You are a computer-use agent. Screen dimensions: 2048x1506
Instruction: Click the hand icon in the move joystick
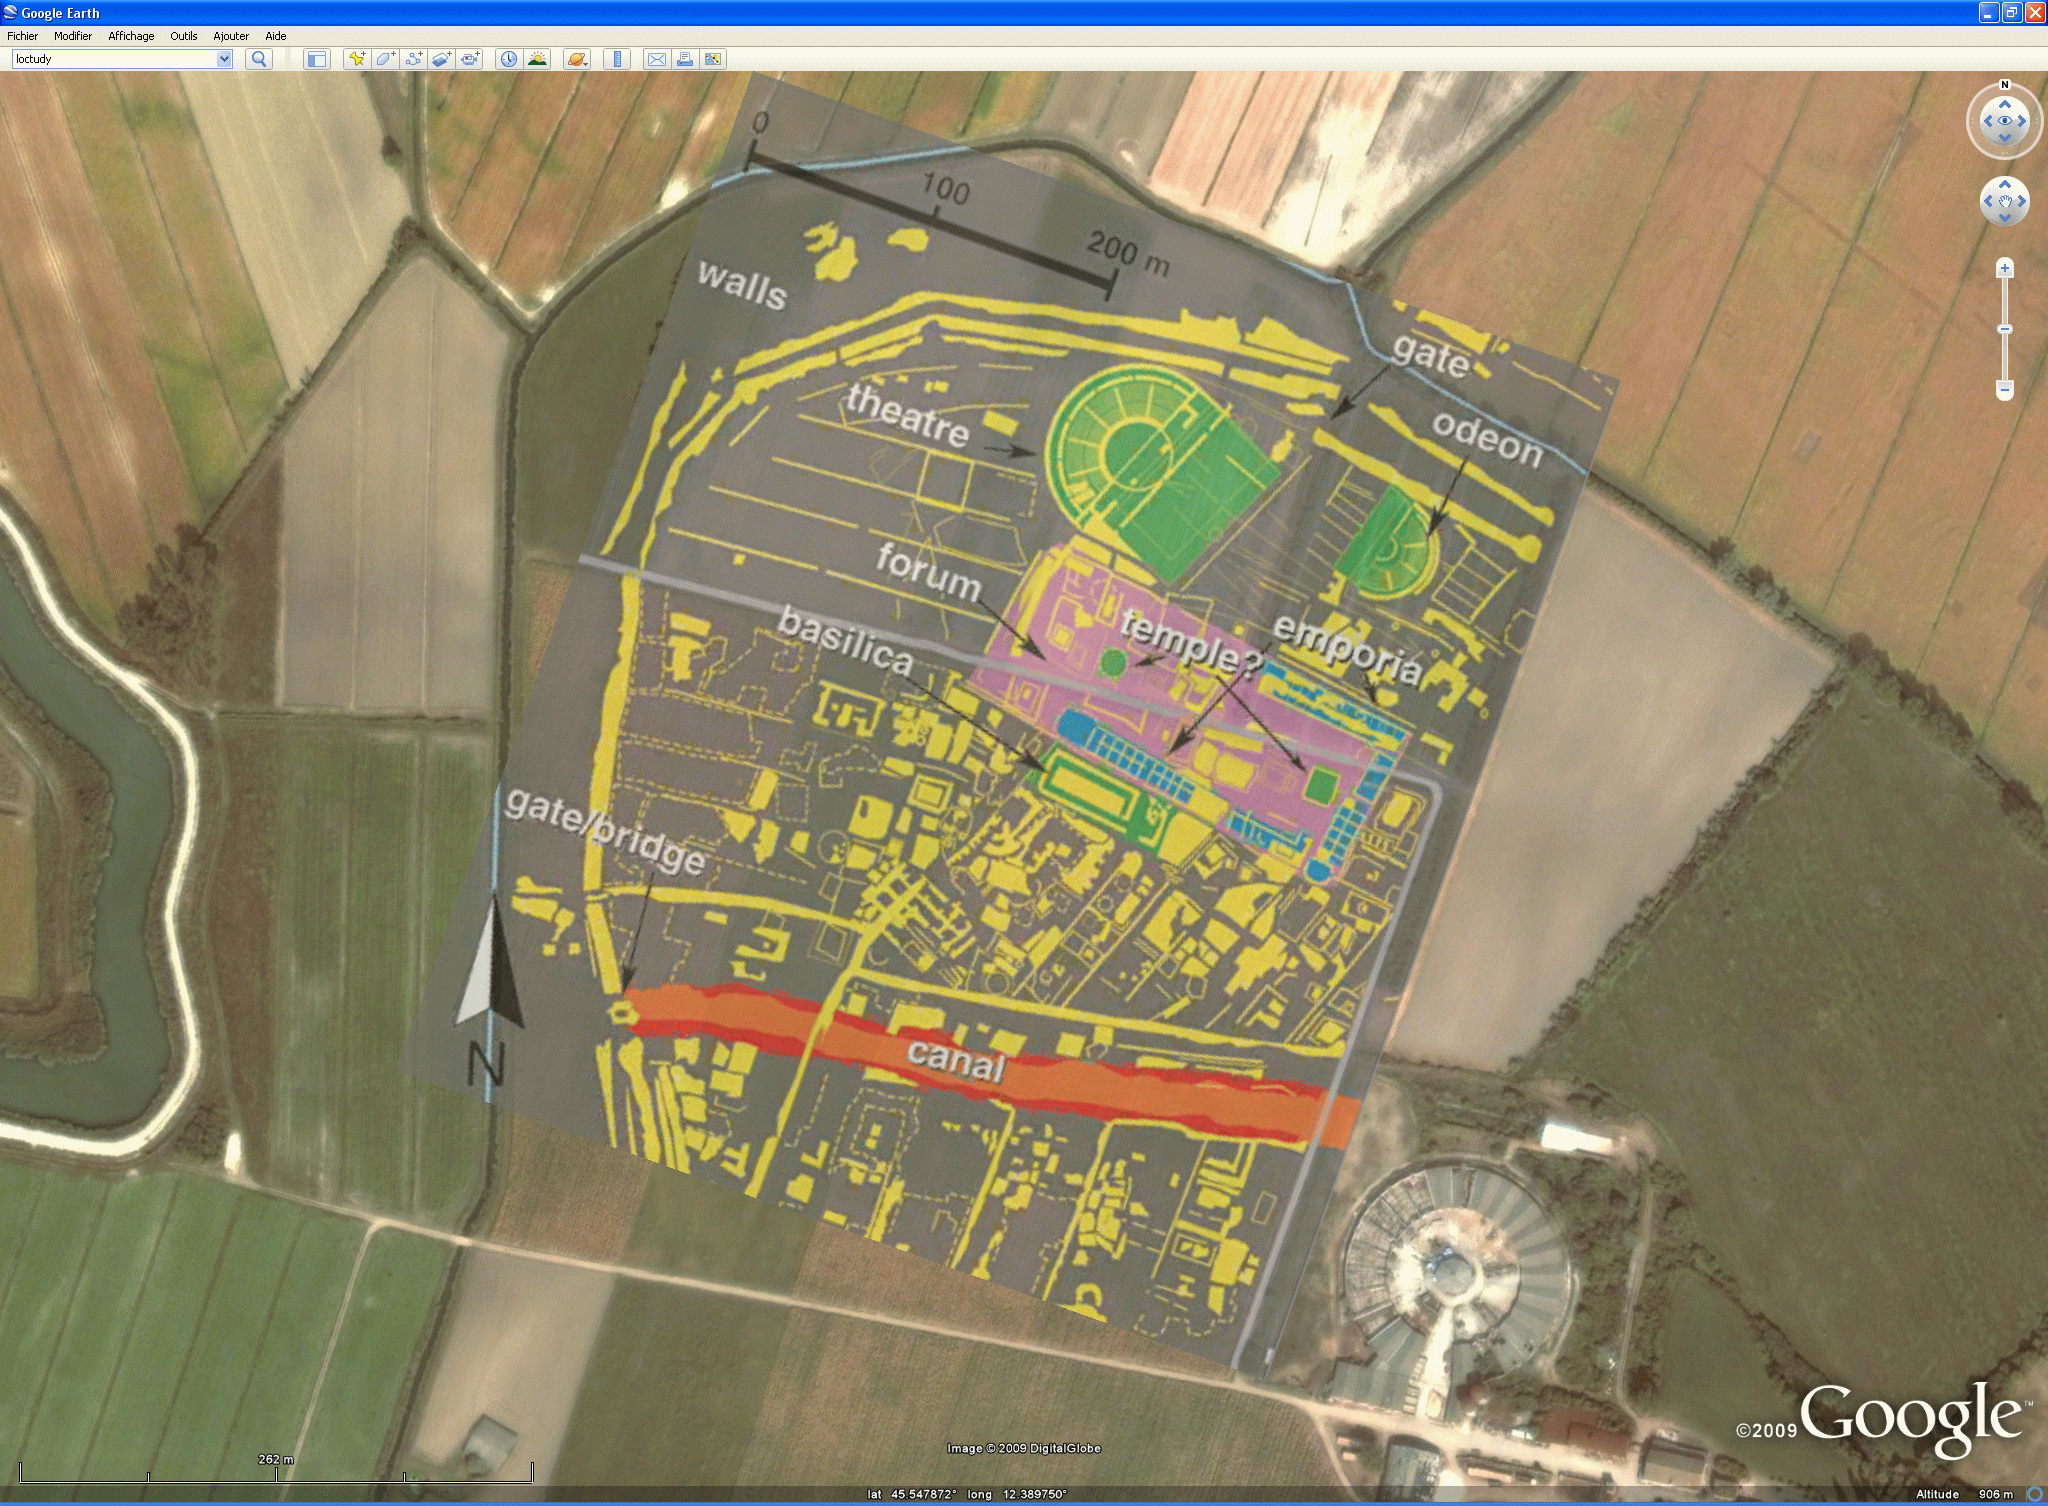pos(2005,201)
